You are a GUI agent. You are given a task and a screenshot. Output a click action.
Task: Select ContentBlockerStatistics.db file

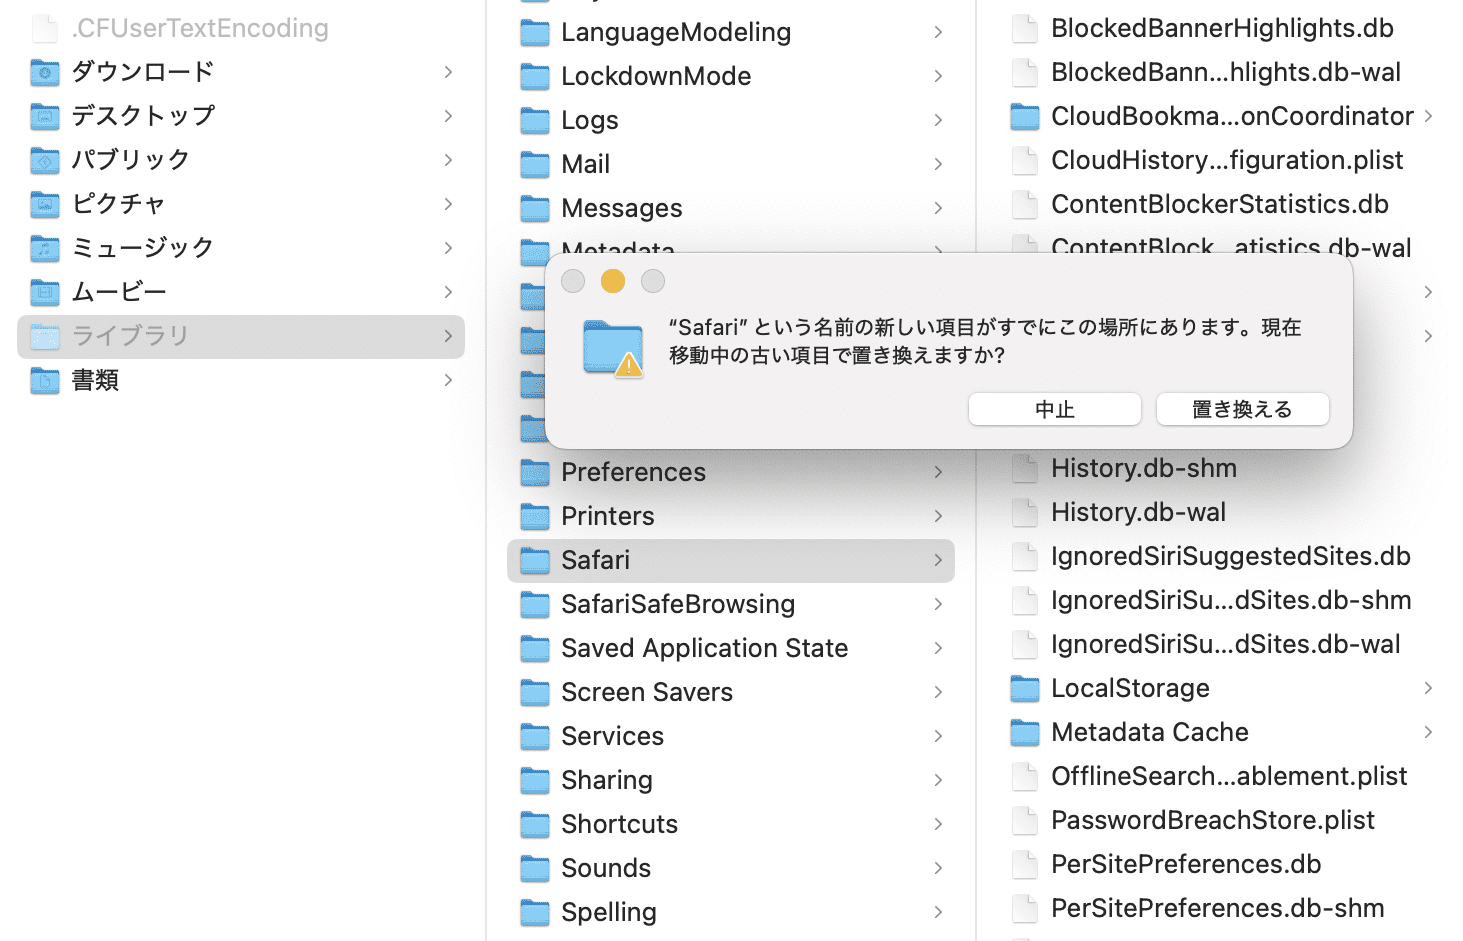1221,204
